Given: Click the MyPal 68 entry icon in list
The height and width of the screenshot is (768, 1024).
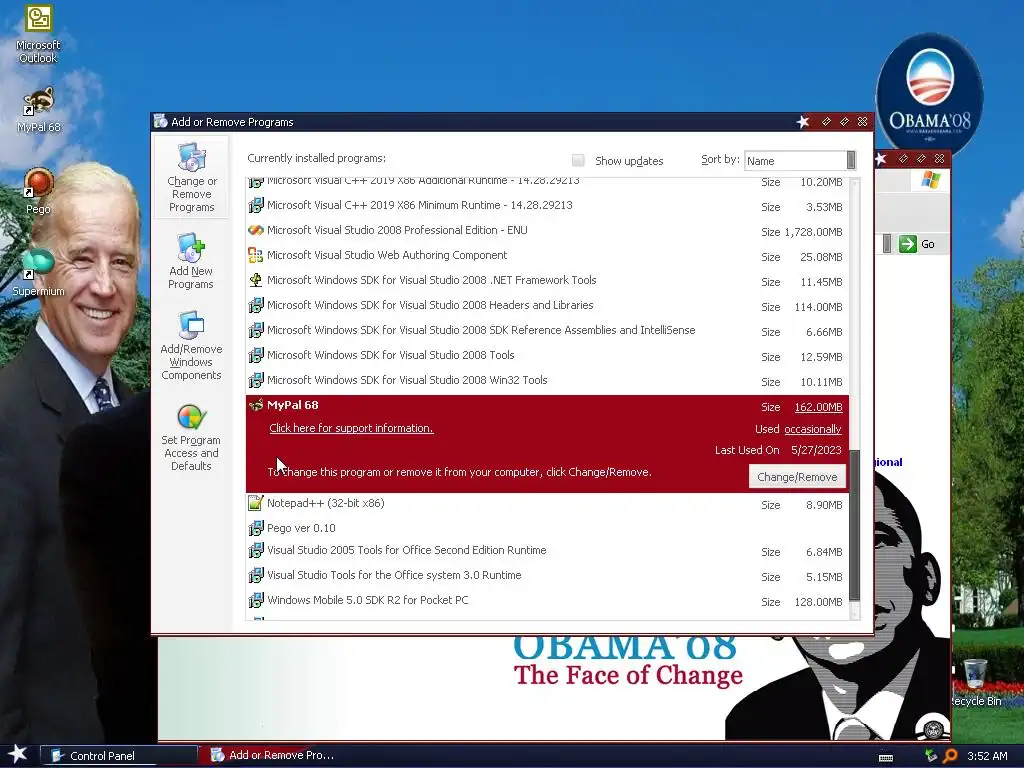Looking at the screenshot, I should (255, 405).
